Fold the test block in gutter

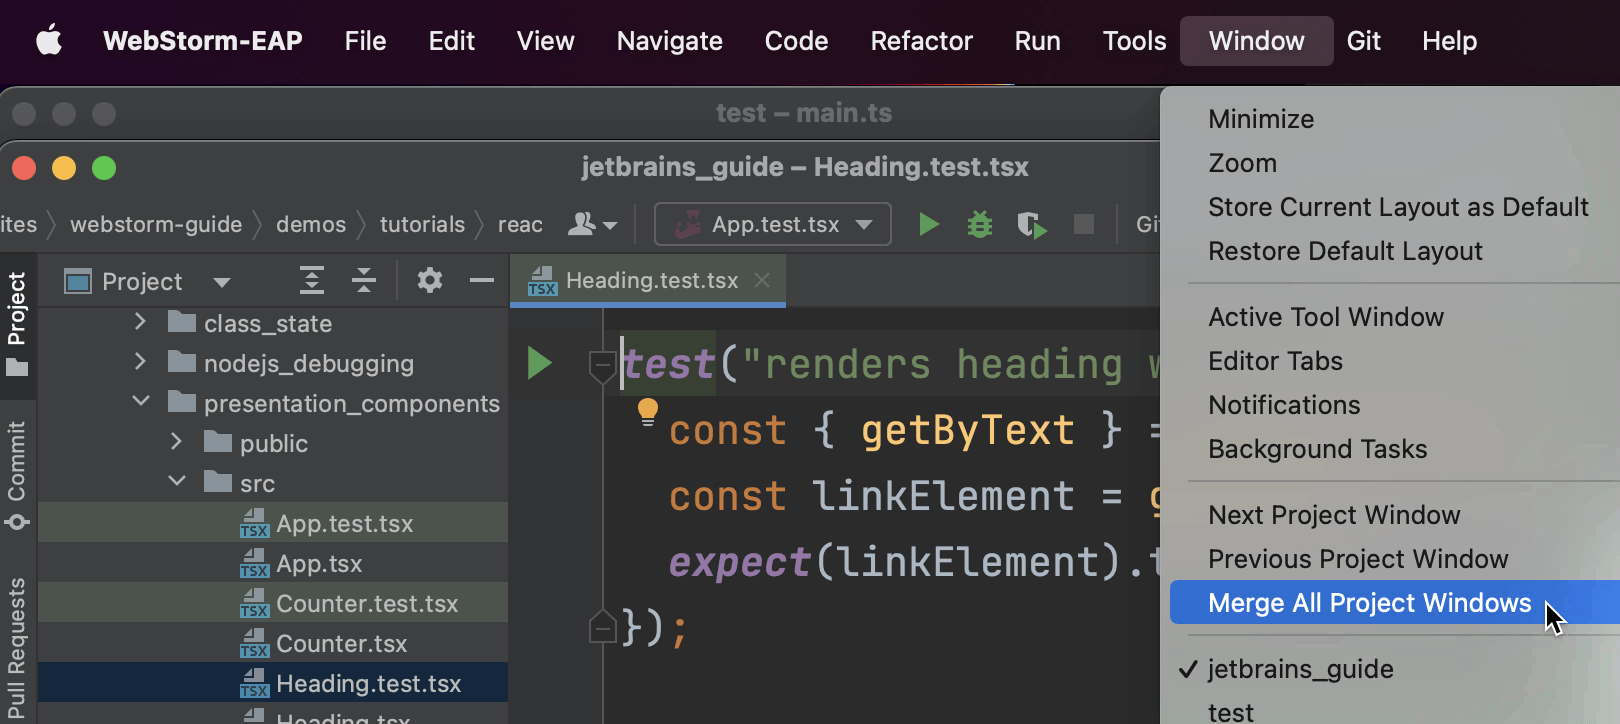point(602,365)
